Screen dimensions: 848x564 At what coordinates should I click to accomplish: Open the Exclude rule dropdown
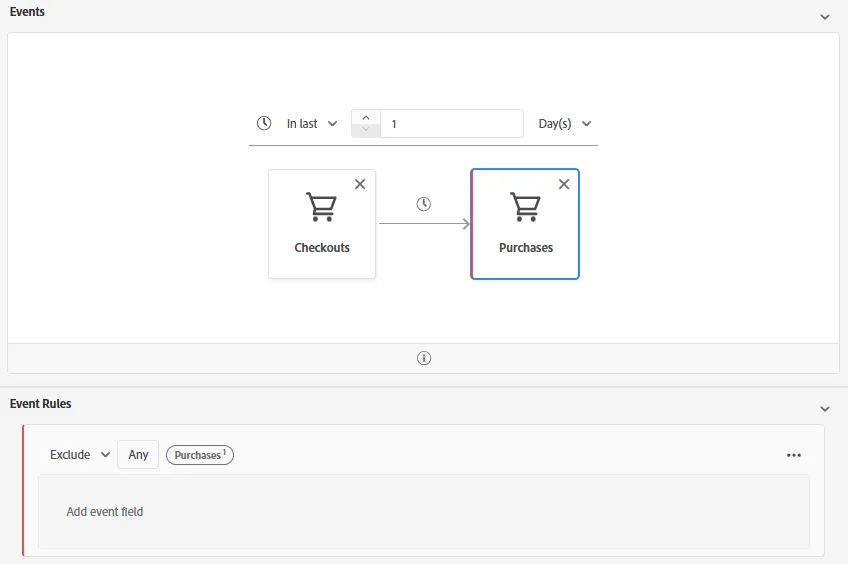[80, 455]
